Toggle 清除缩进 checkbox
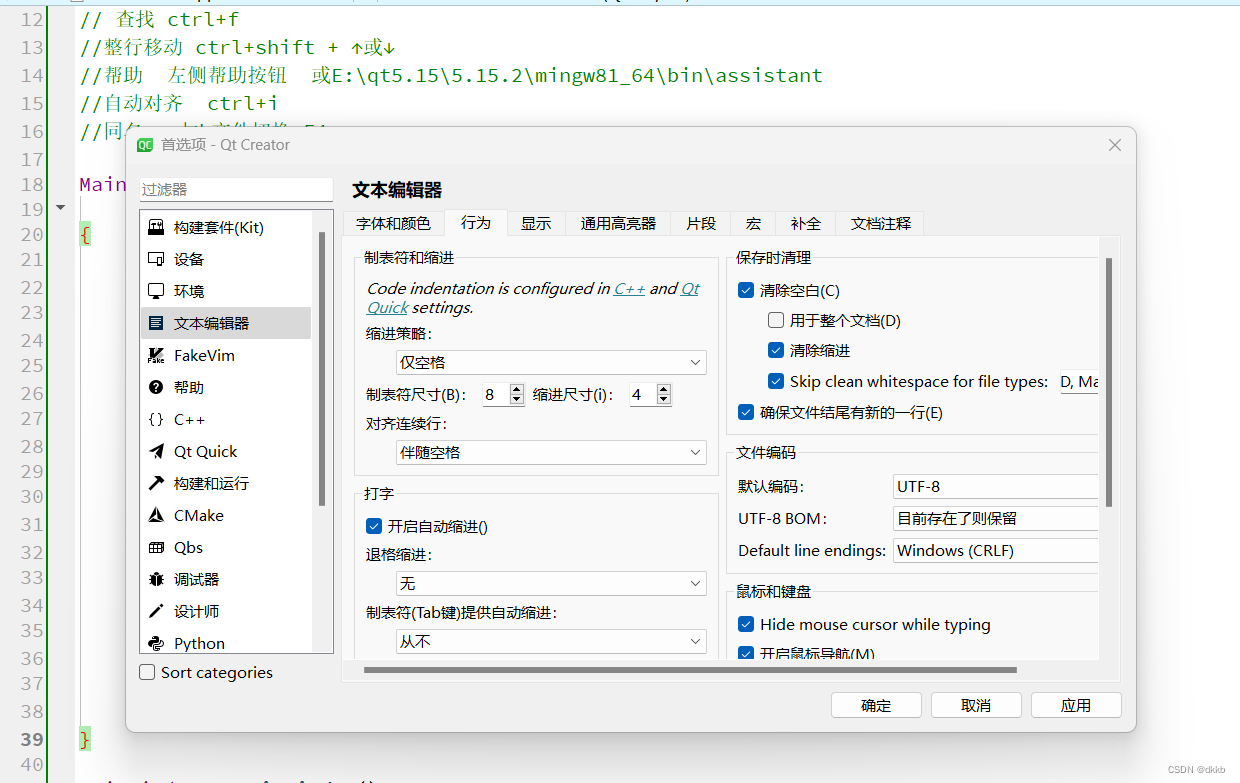The width and height of the screenshot is (1240, 783). coord(776,351)
